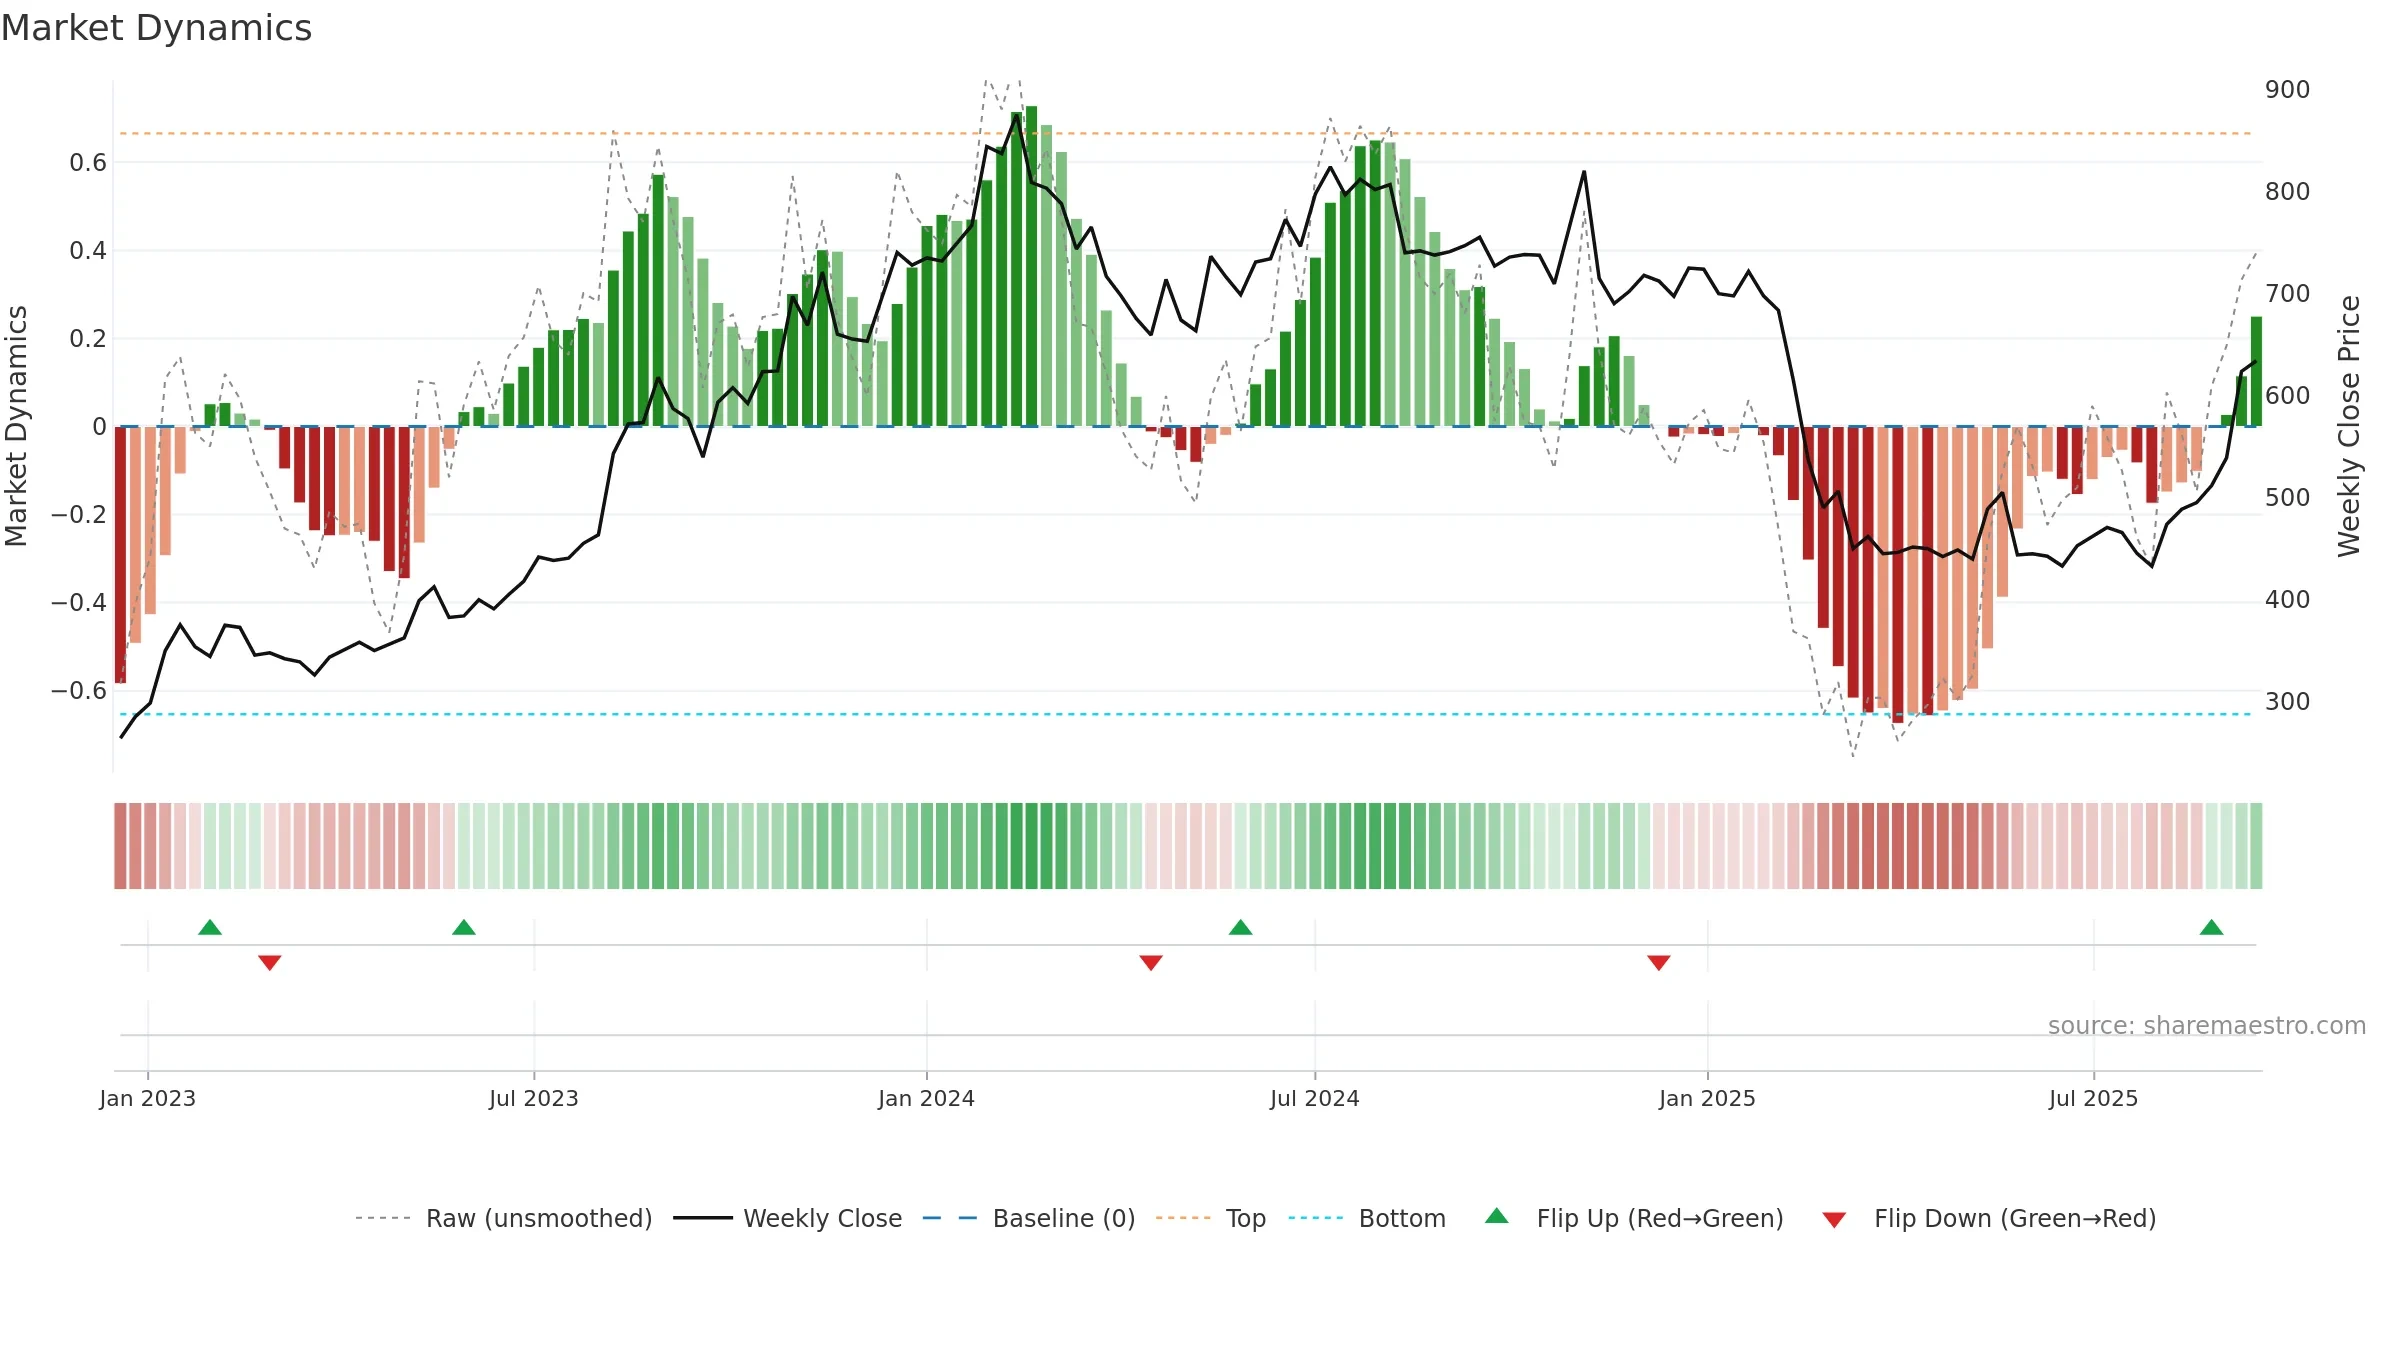This screenshot has height=1350, width=2400.
Task: Click the 0.4 left axis tick label
Action: click(x=88, y=250)
